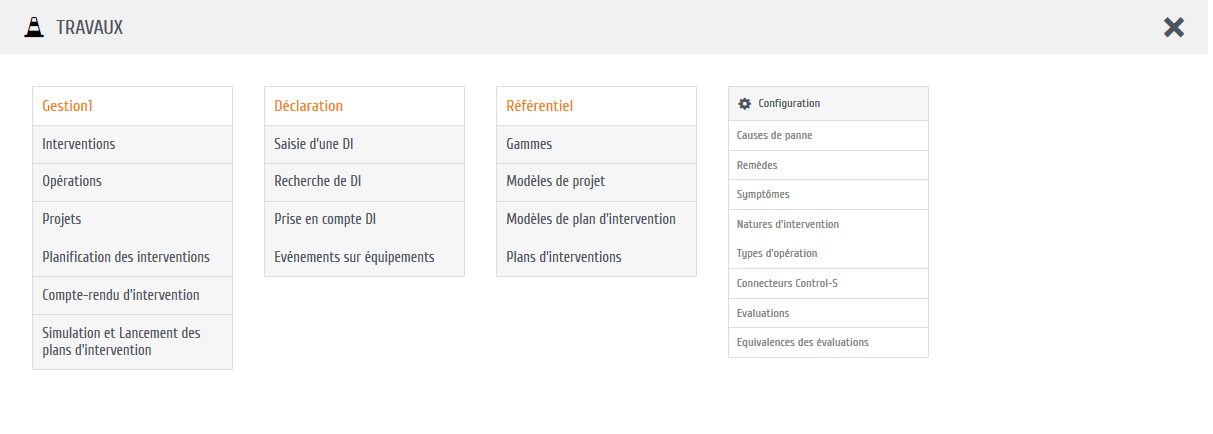Close the Travaux menu panel
The height and width of the screenshot is (434, 1213).
pos(1174,28)
